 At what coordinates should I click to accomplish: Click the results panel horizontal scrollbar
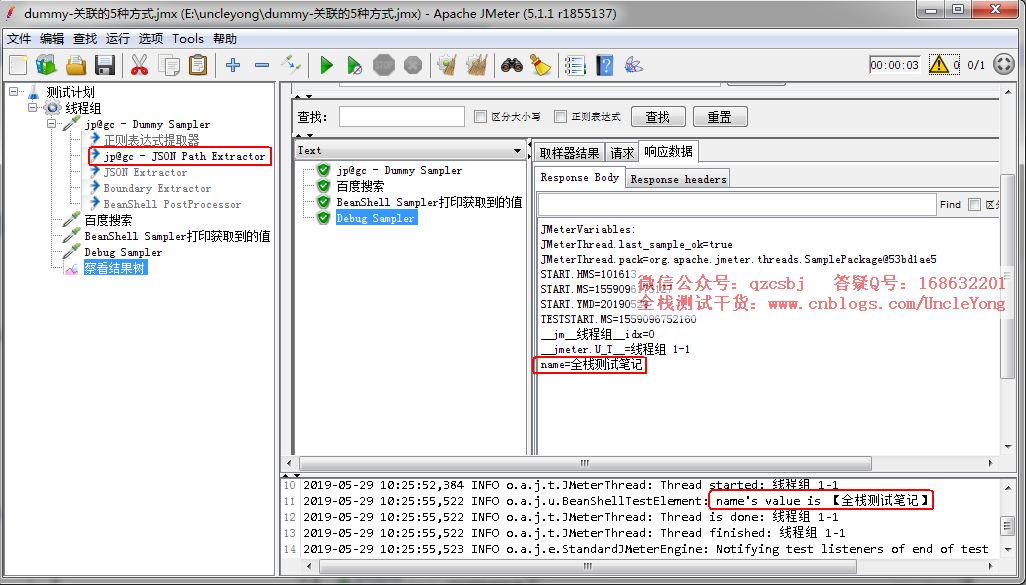coord(584,463)
